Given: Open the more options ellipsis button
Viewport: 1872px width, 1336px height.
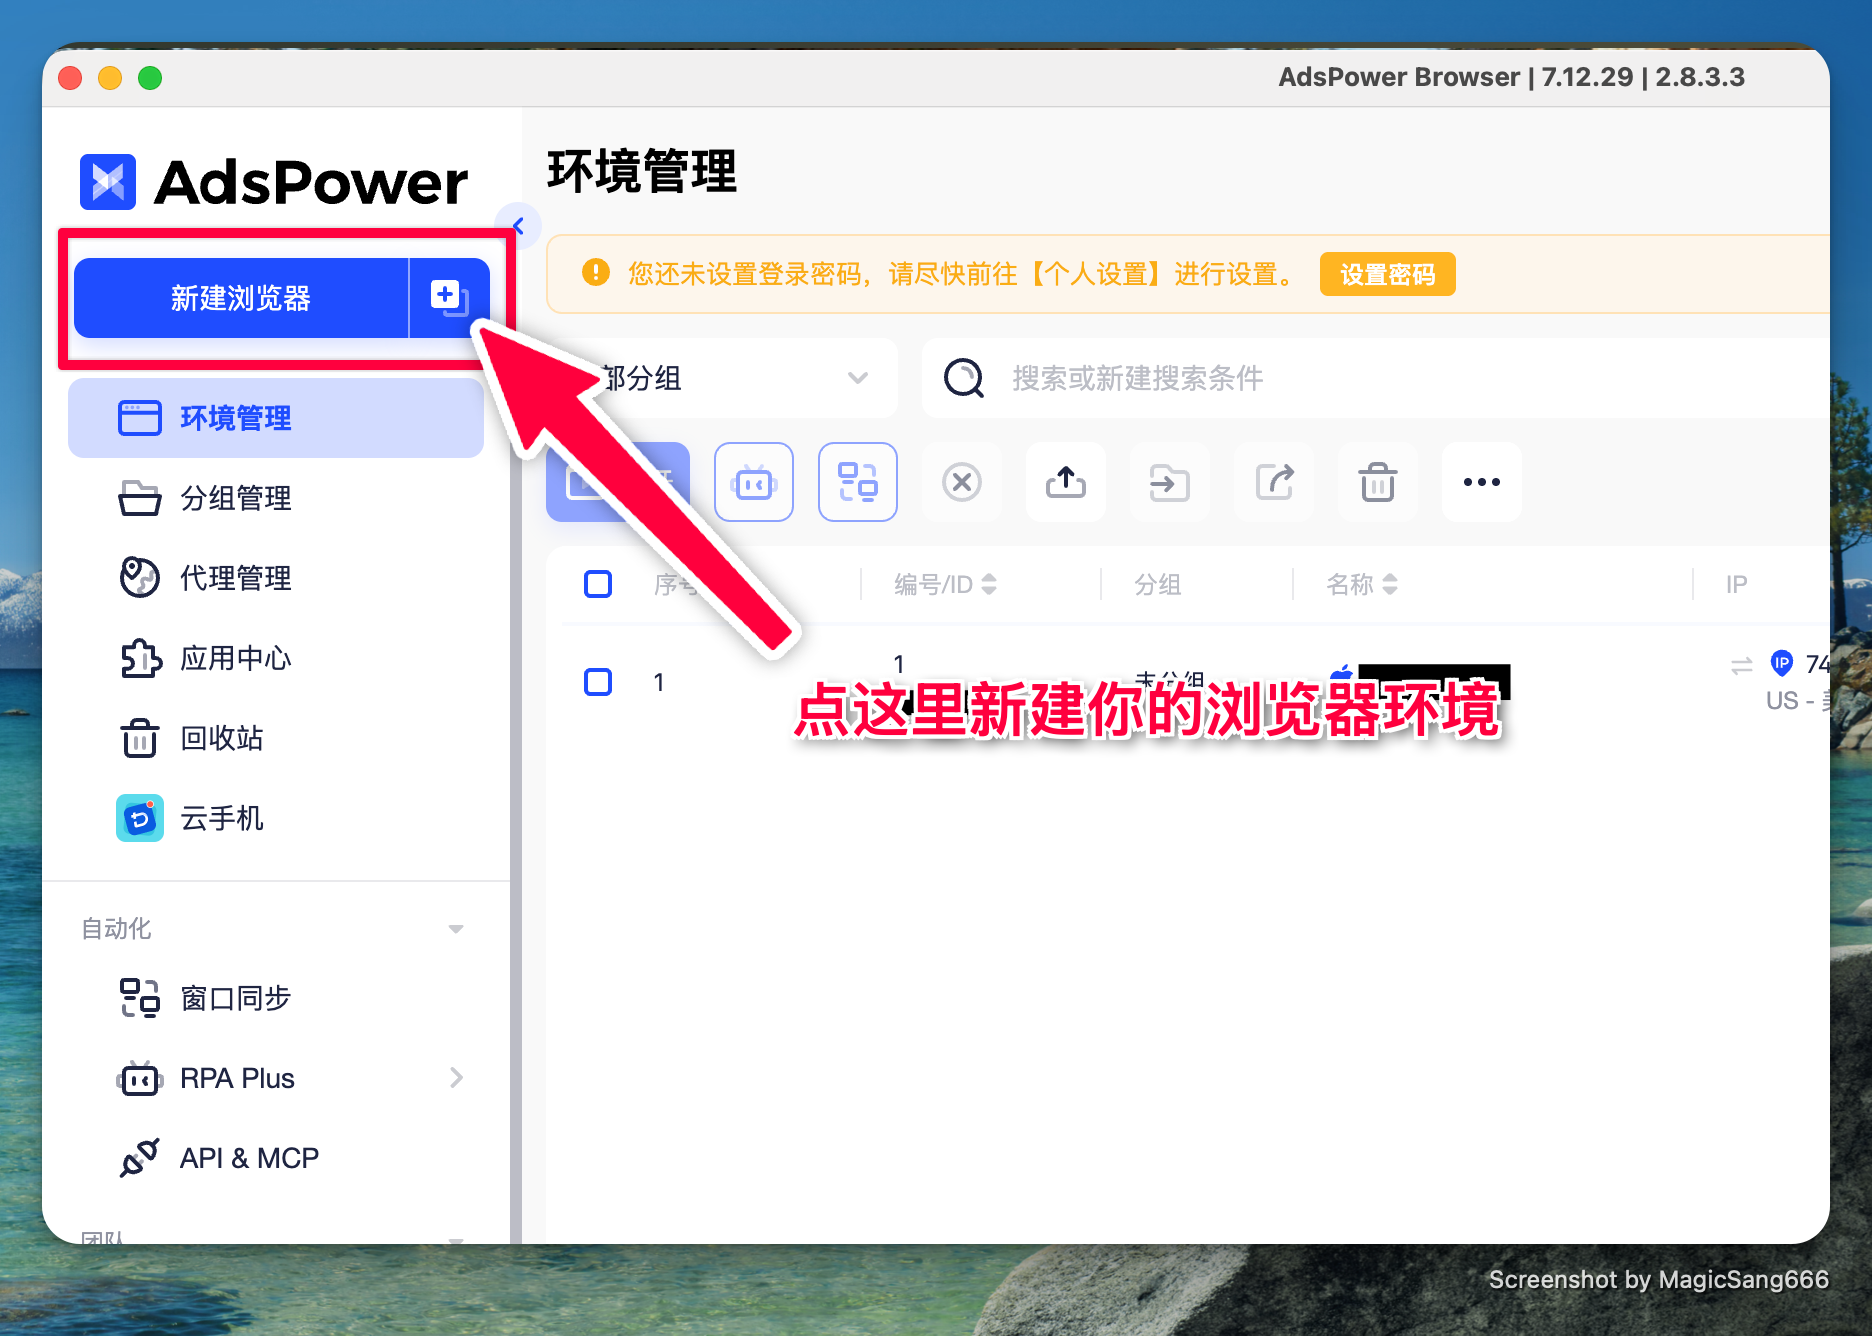Looking at the screenshot, I should (1482, 483).
